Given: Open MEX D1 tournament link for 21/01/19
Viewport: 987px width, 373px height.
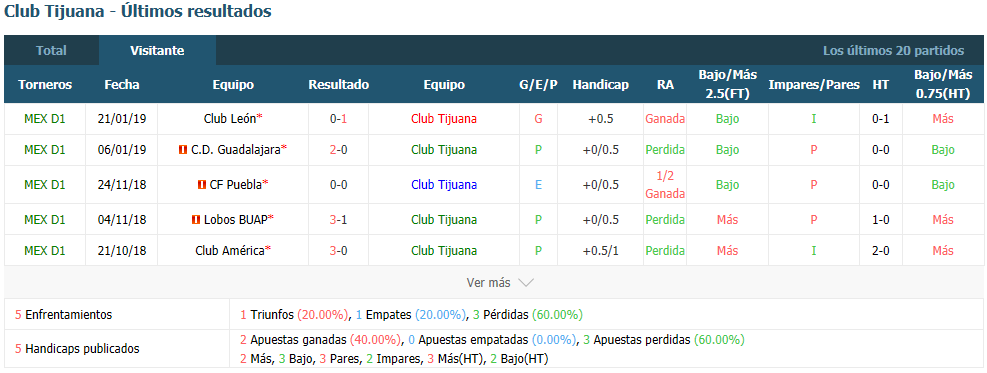Looking at the screenshot, I should point(45,118).
